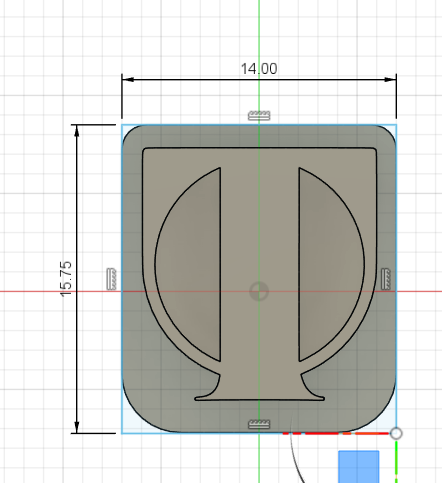Select the left edge constraint glyph
442x483 pixels.
pyautogui.click(x=112, y=279)
